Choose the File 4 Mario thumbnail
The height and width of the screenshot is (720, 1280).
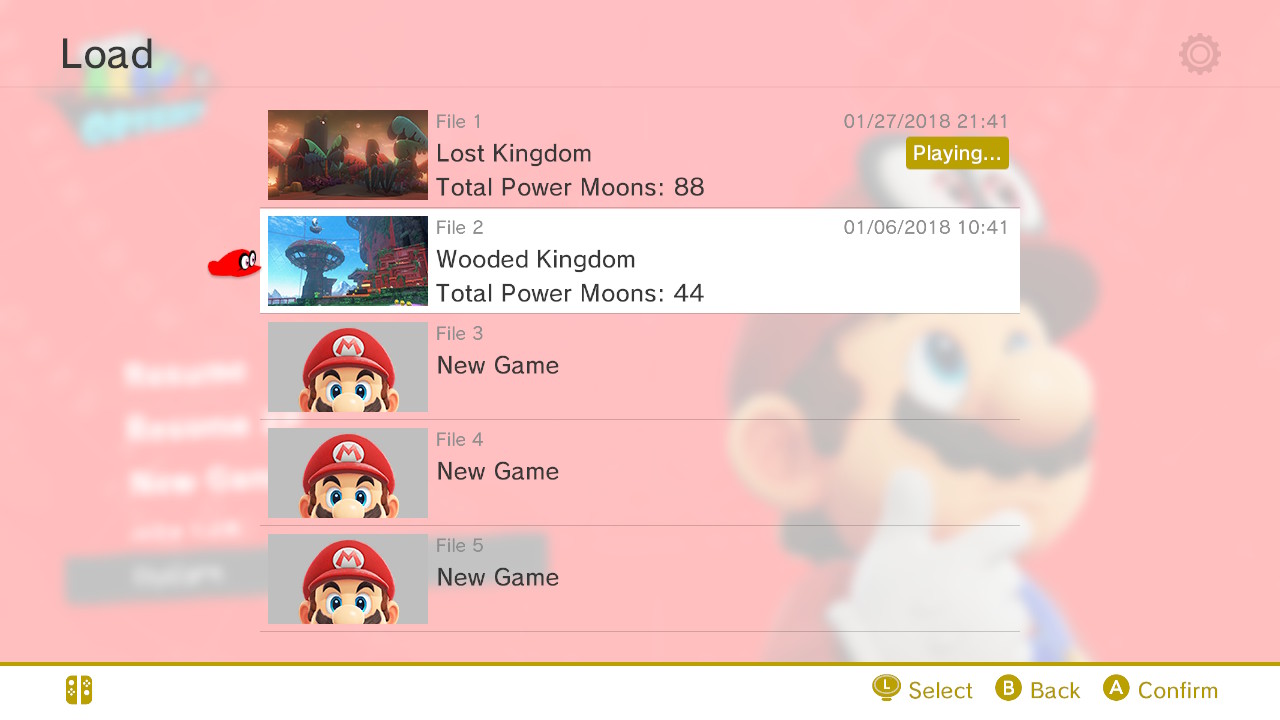pos(348,473)
